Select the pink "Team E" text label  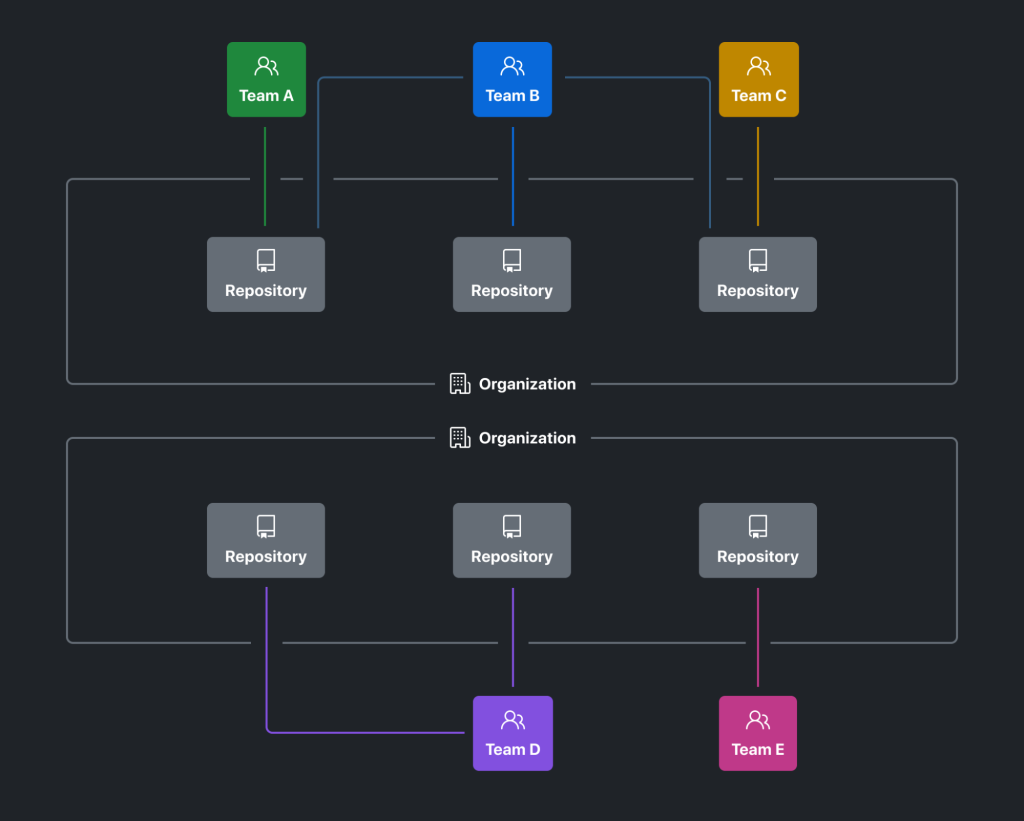(758, 749)
